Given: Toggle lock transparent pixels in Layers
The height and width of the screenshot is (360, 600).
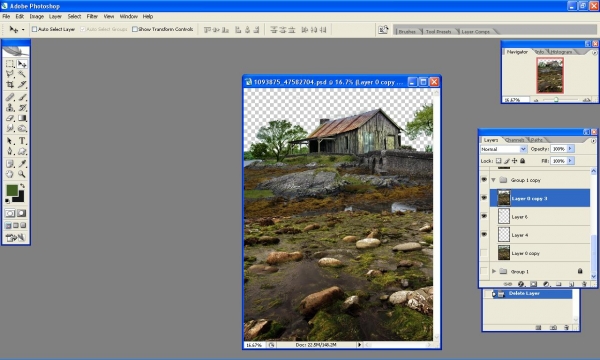Looking at the screenshot, I should coord(499,161).
